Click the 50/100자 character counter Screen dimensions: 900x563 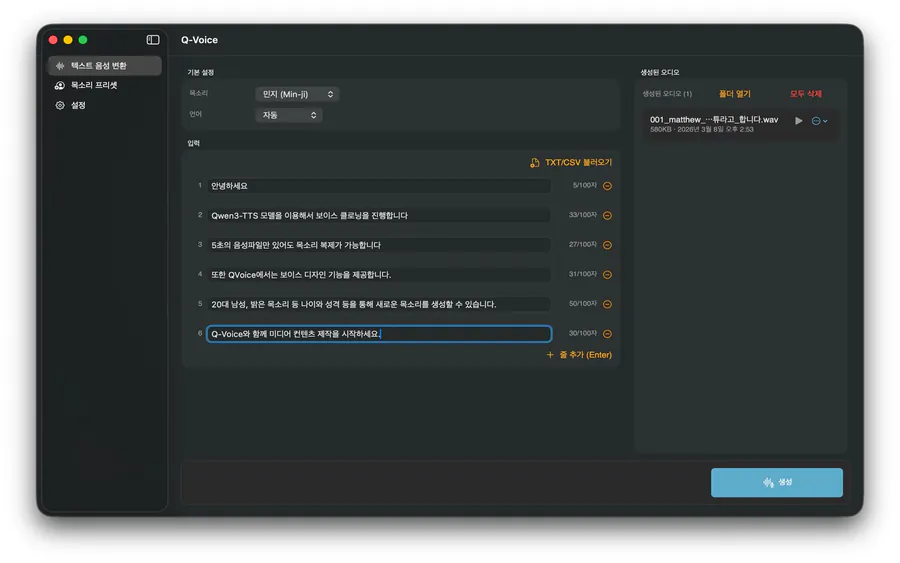(583, 304)
